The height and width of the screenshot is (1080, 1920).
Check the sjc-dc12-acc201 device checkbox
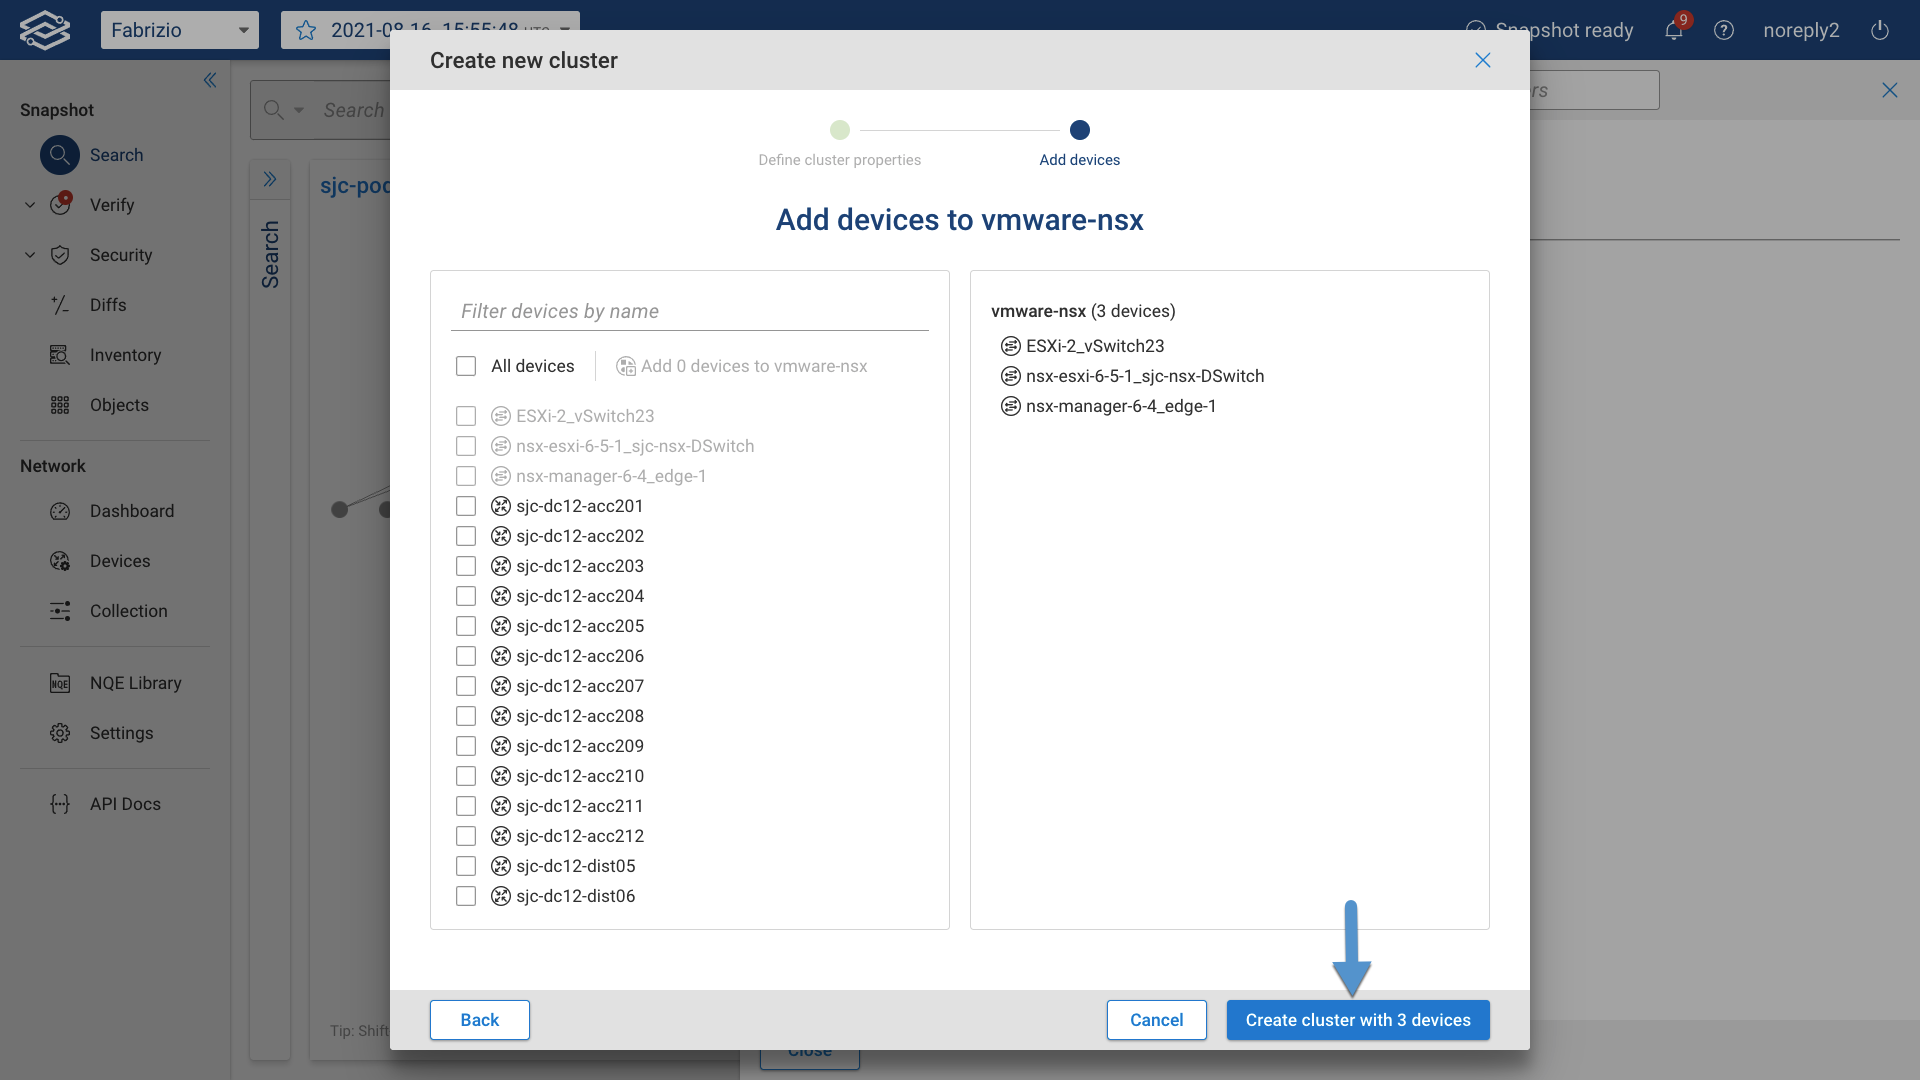[466, 506]
